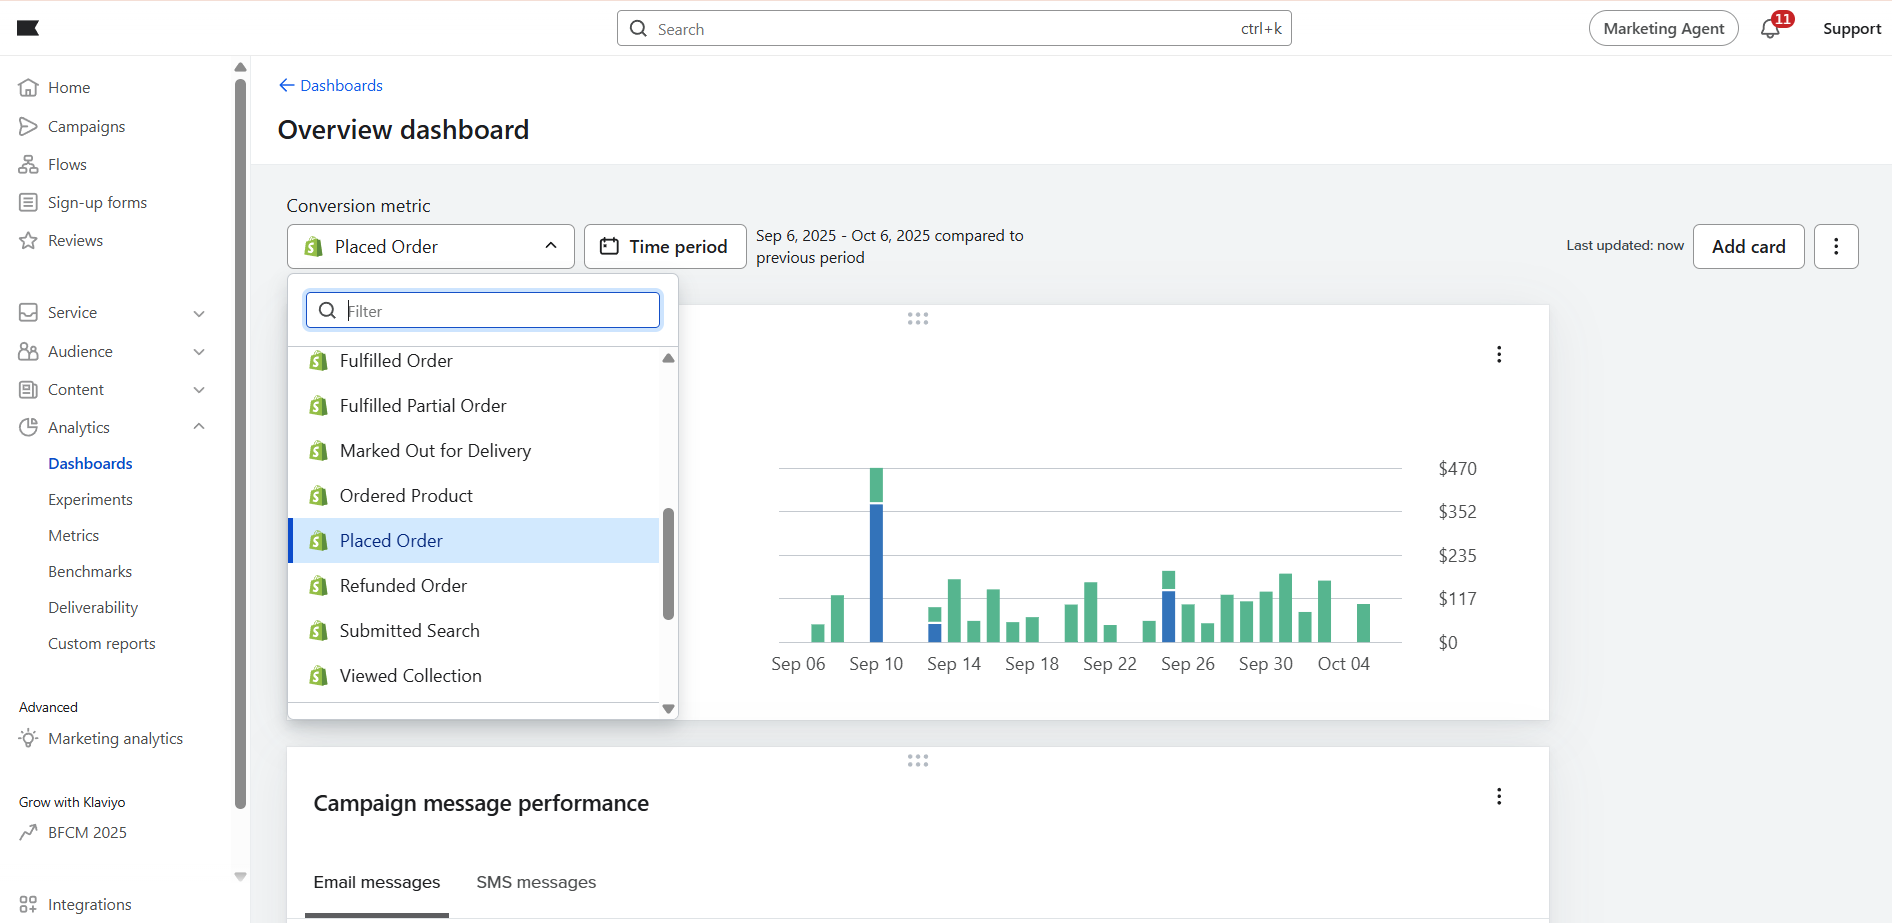Choose Viewed Collection in the dropdown list
1892x923 pixels.
coord(410,676)
